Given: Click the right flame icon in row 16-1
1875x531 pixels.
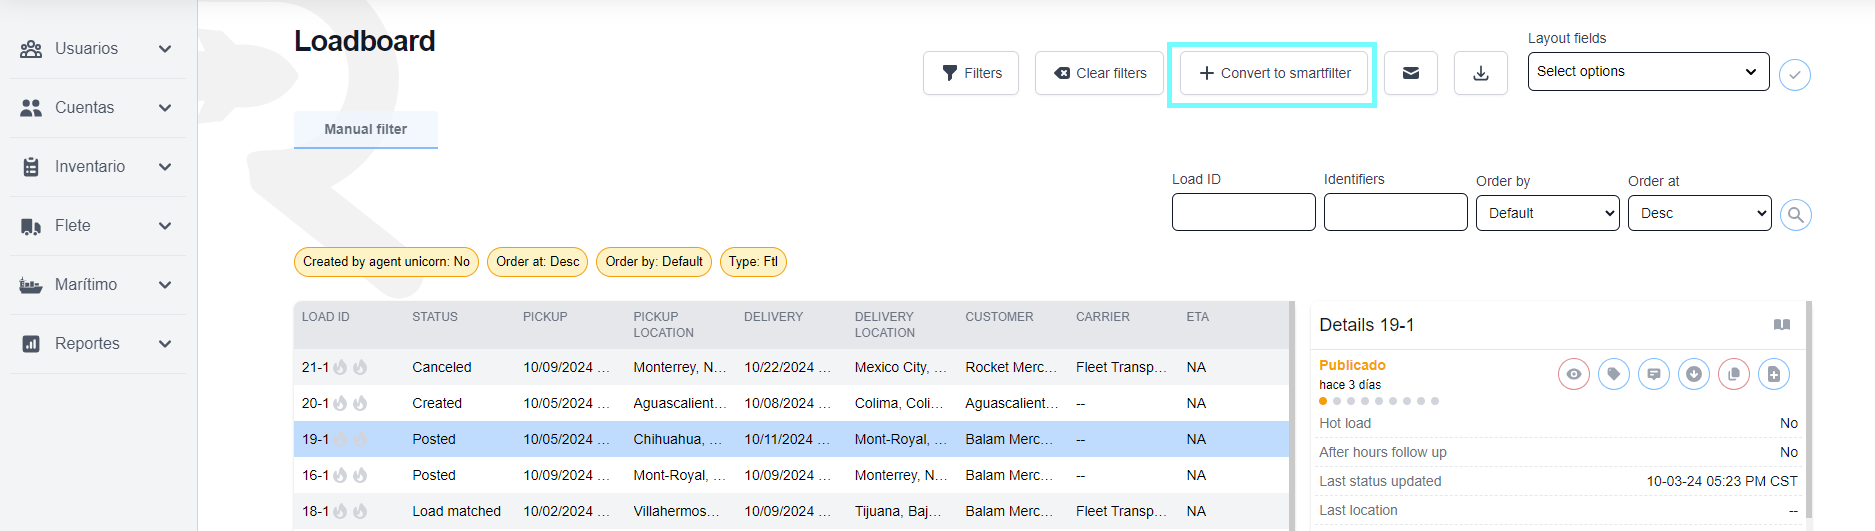Looking at the screenshot, I should 360,475.
